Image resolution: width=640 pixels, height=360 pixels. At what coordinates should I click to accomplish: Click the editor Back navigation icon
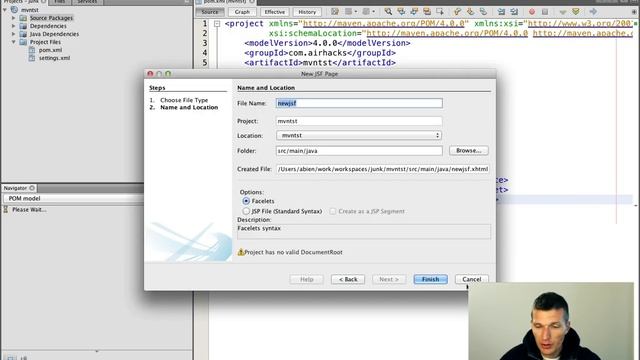tap(348, 12)
